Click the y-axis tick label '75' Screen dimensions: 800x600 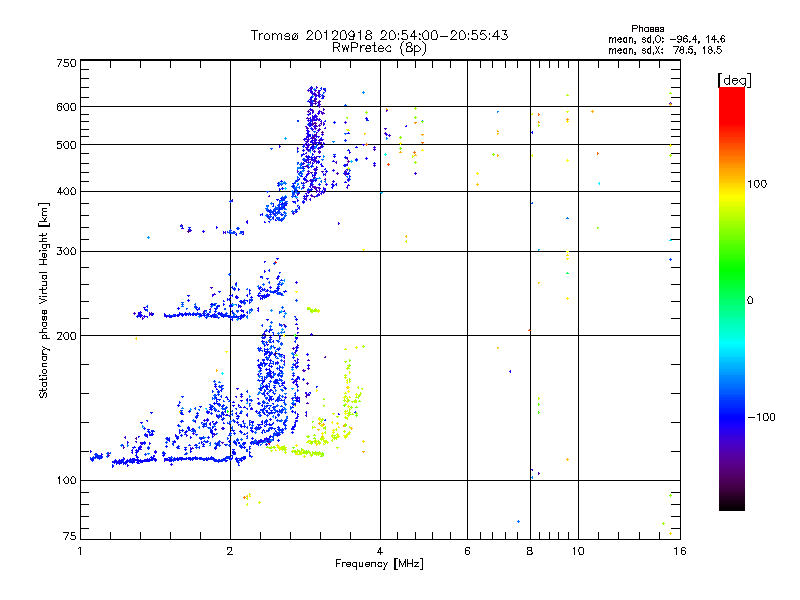(x=70, y=536)
